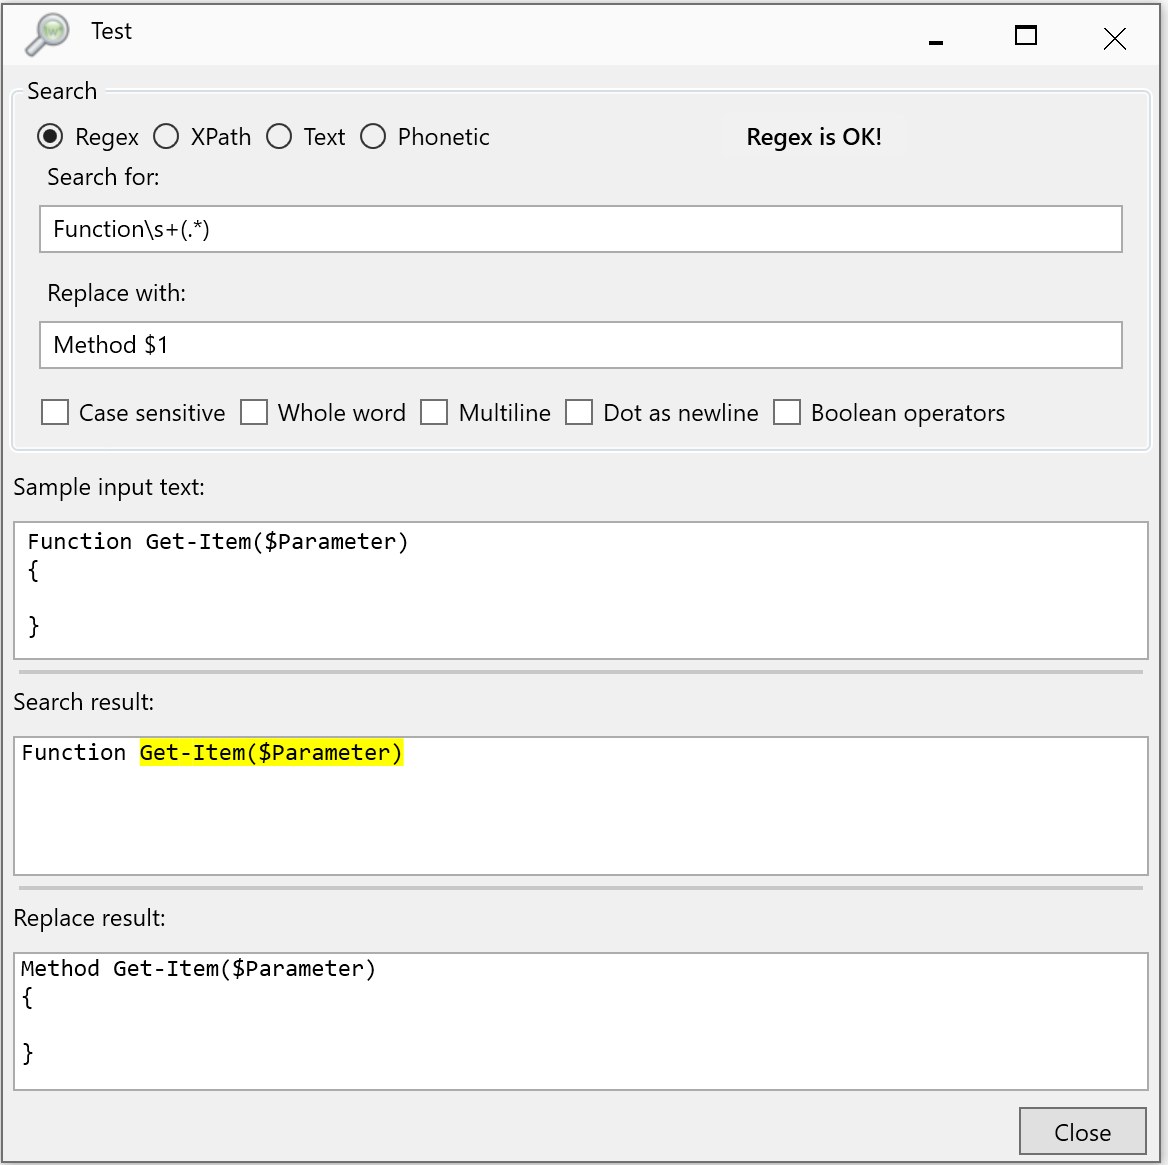The height and width of the screenshot is (1165, 1168).
Task: Click the Sample input text area
Action: (x=580, y=590)
